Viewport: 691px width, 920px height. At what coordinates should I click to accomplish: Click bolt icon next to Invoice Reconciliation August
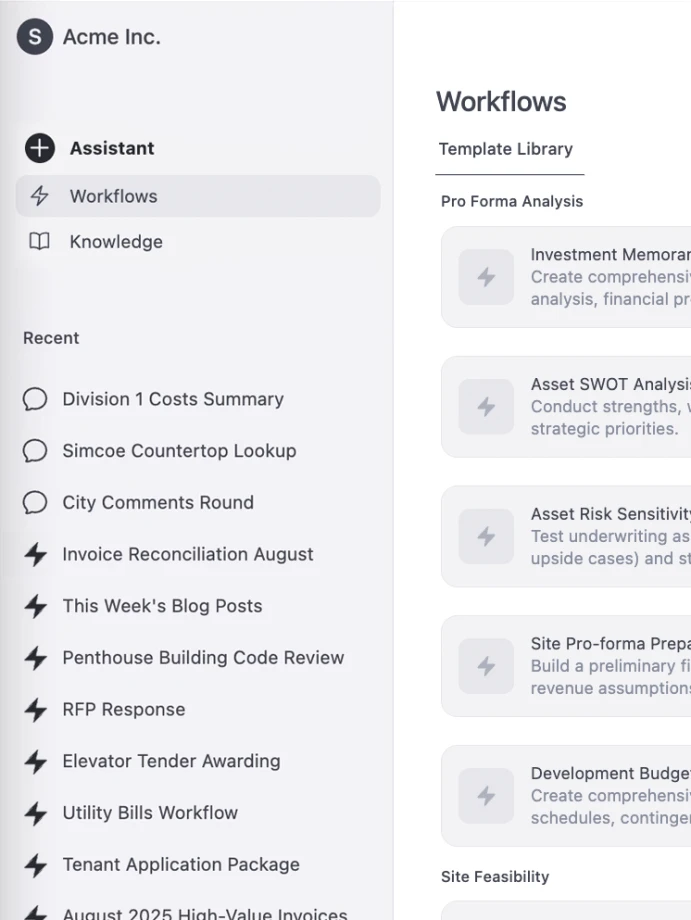pyautogui.click(x=36, y=554)
